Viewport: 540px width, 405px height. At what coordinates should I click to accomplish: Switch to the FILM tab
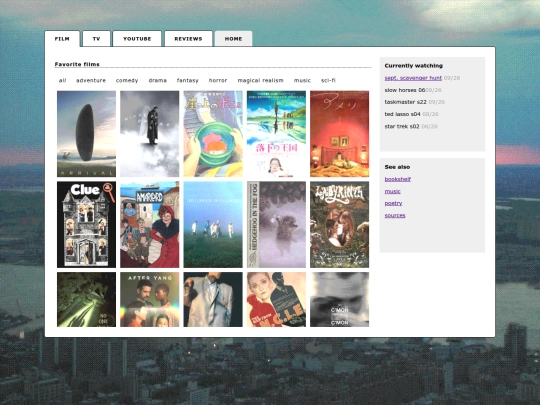coord(62,39)
